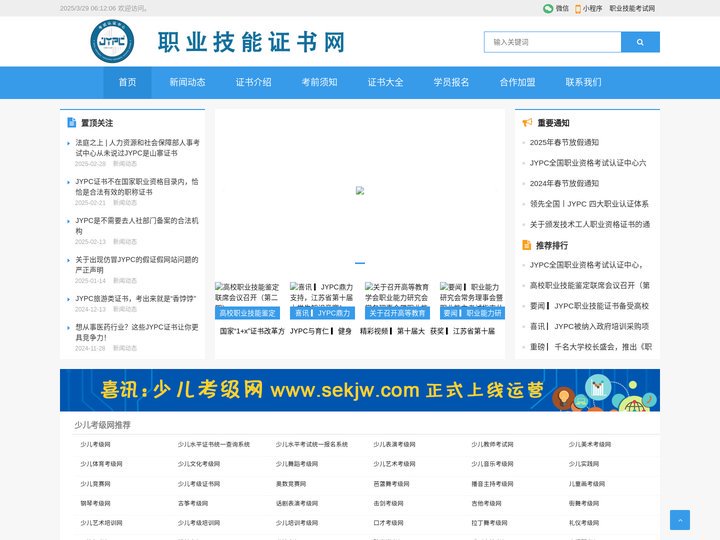Open notice 2024年春节放假通知

tap(564, 183)
